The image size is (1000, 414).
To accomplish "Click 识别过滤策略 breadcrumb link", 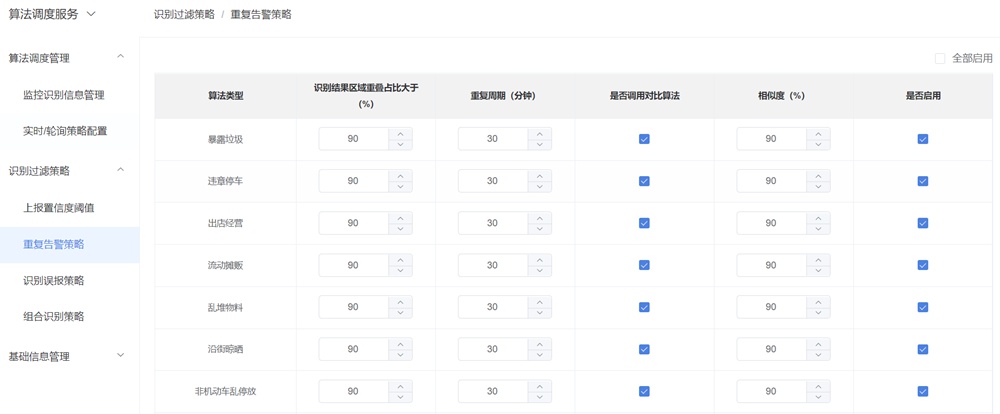I will click(x=184, y=14).
